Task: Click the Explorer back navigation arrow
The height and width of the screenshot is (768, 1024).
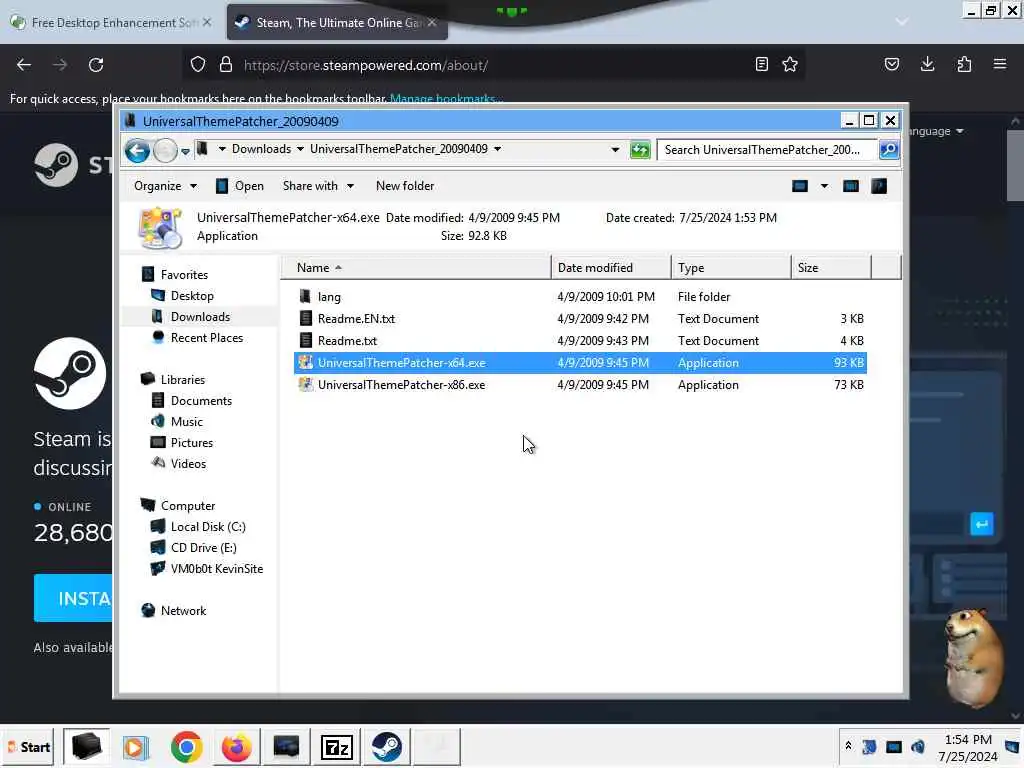Action: 137,151
